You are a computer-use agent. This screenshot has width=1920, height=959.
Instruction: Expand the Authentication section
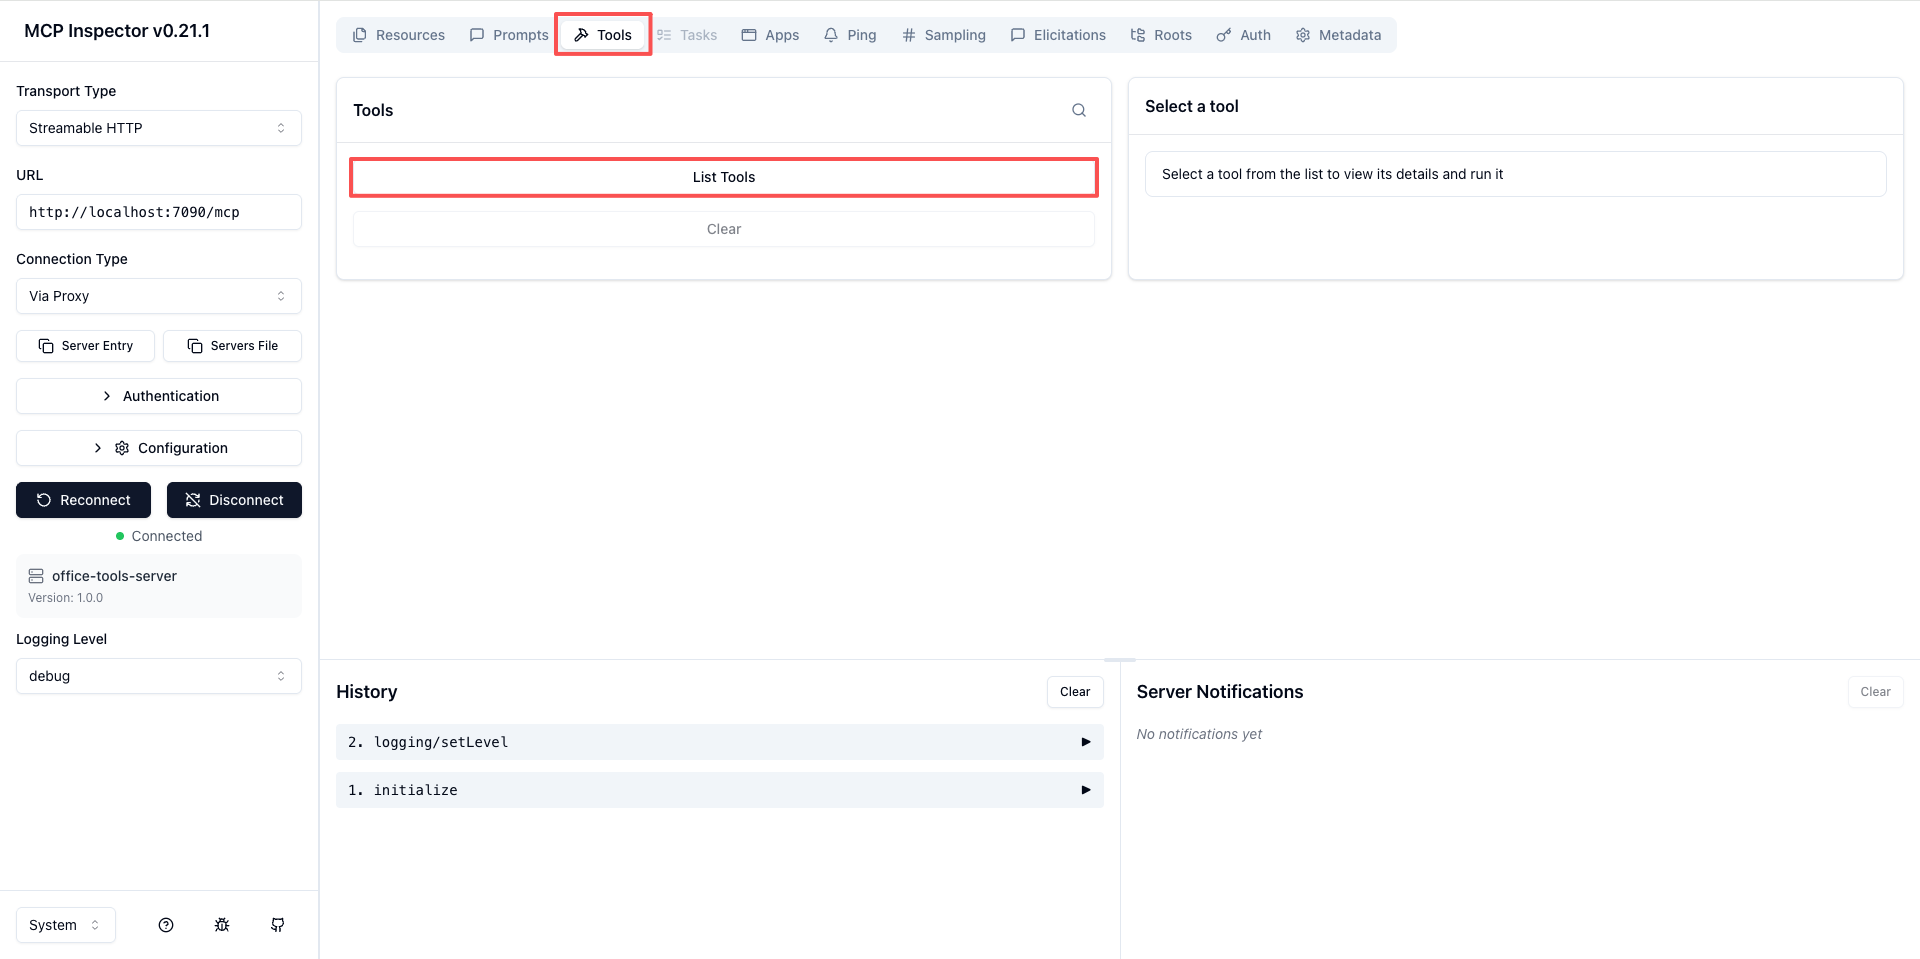(159, 396)
